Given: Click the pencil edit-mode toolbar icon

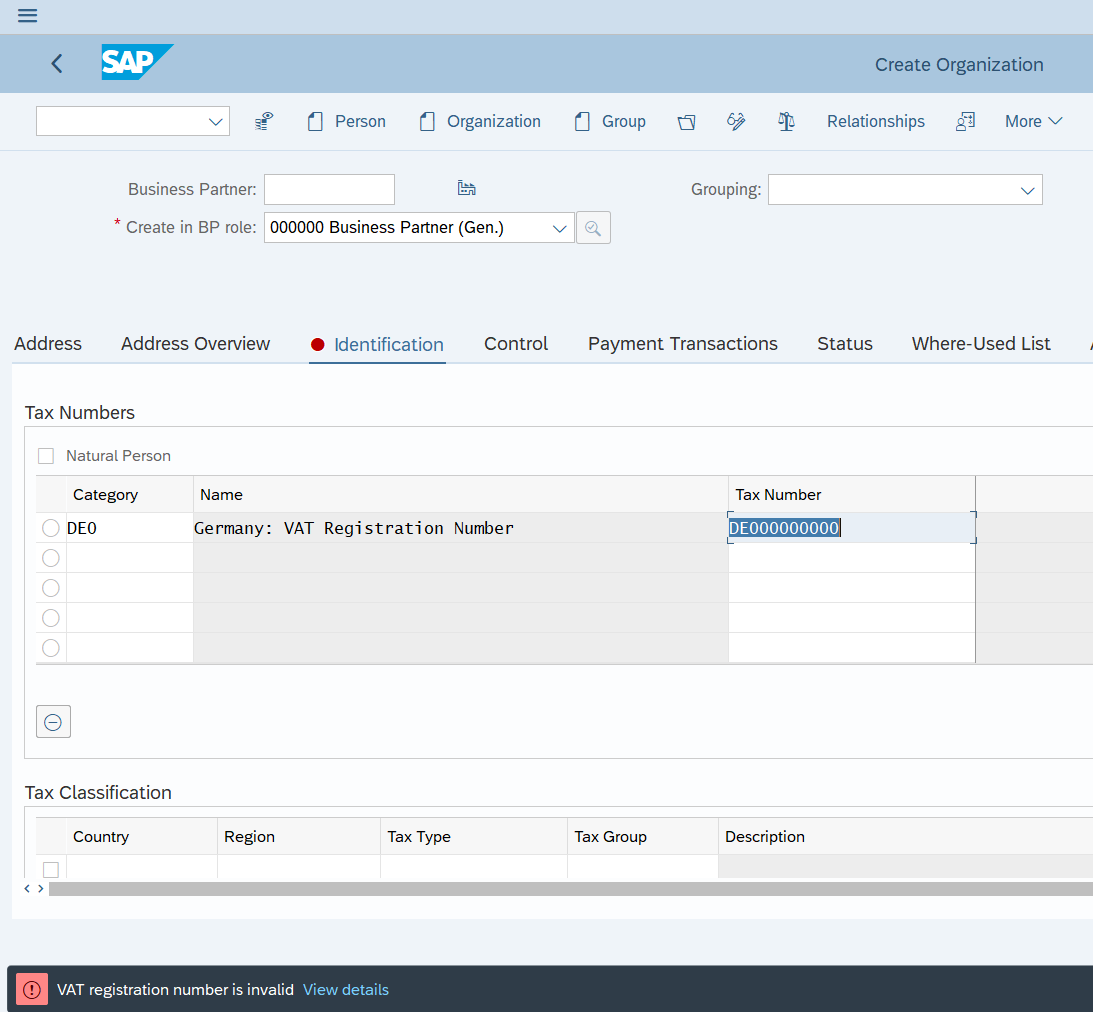Looking at the screenshot, I should coord(736,122).
